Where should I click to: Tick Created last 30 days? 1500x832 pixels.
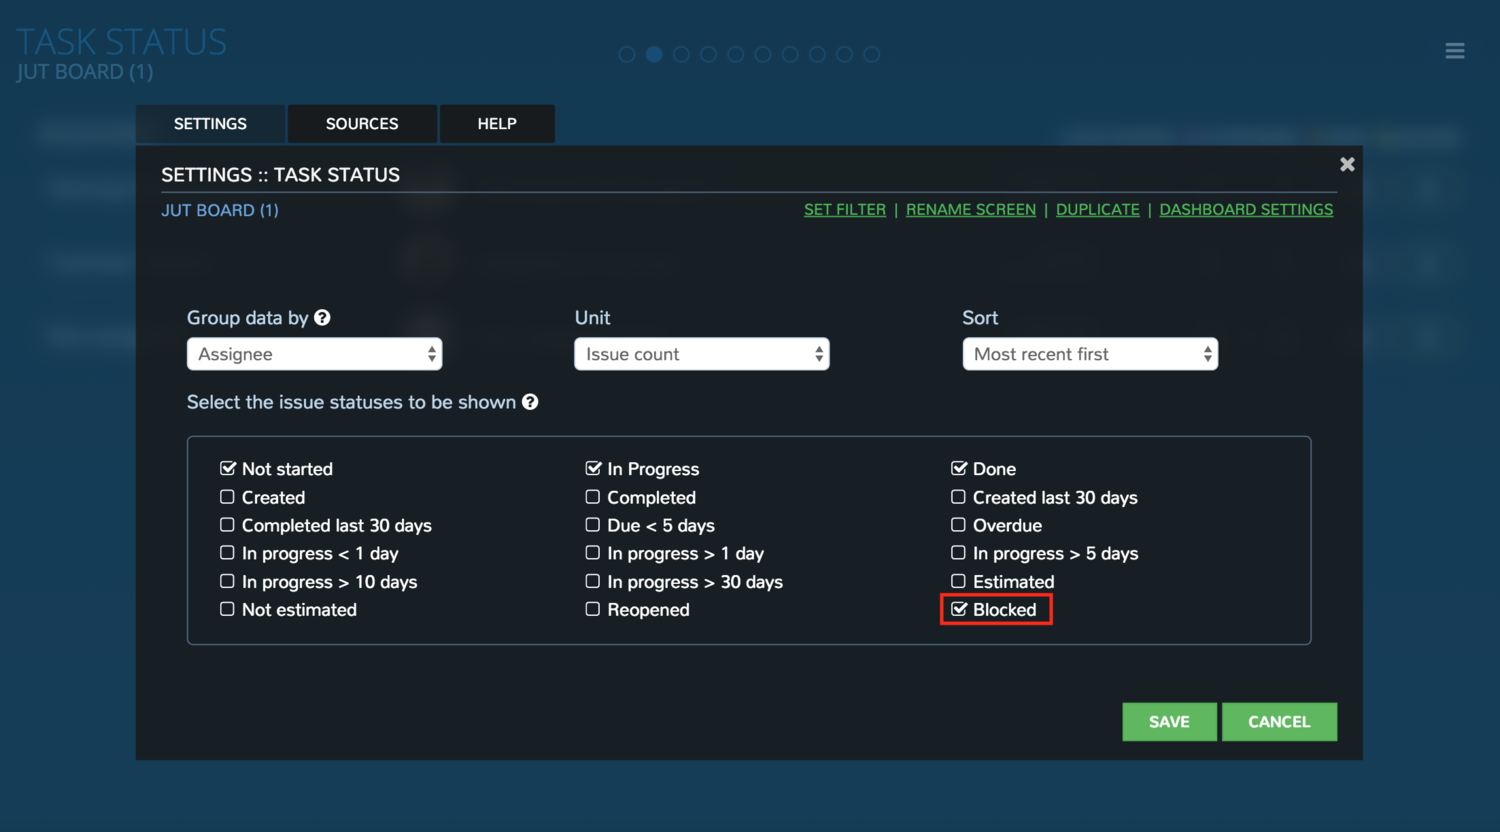(x=958, y=496)
